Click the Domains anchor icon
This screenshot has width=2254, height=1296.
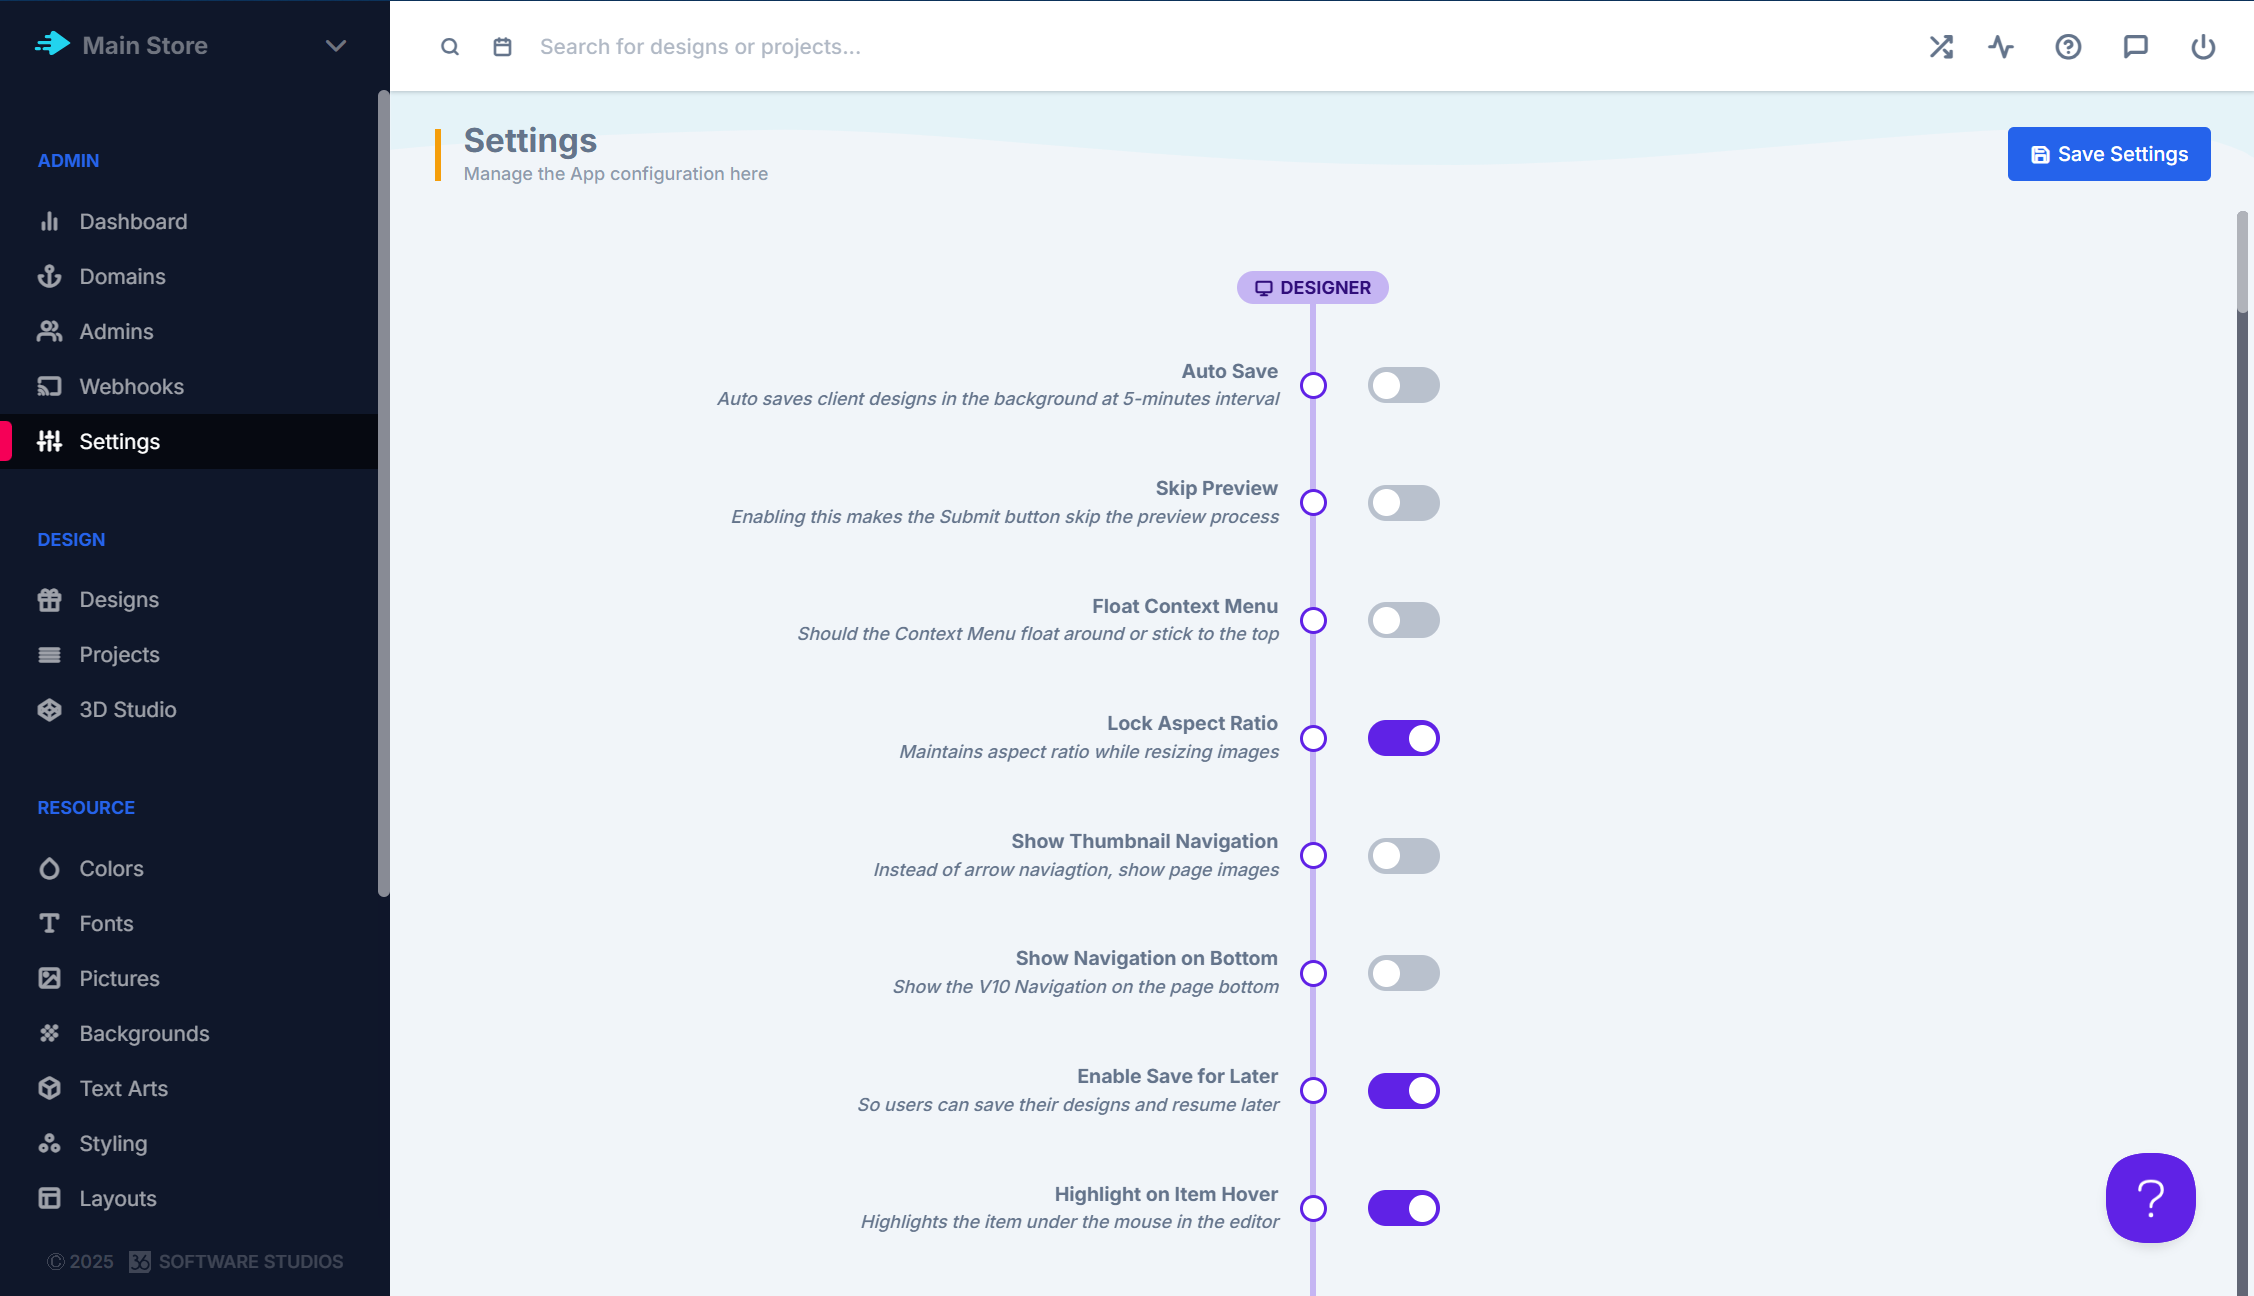49,276
